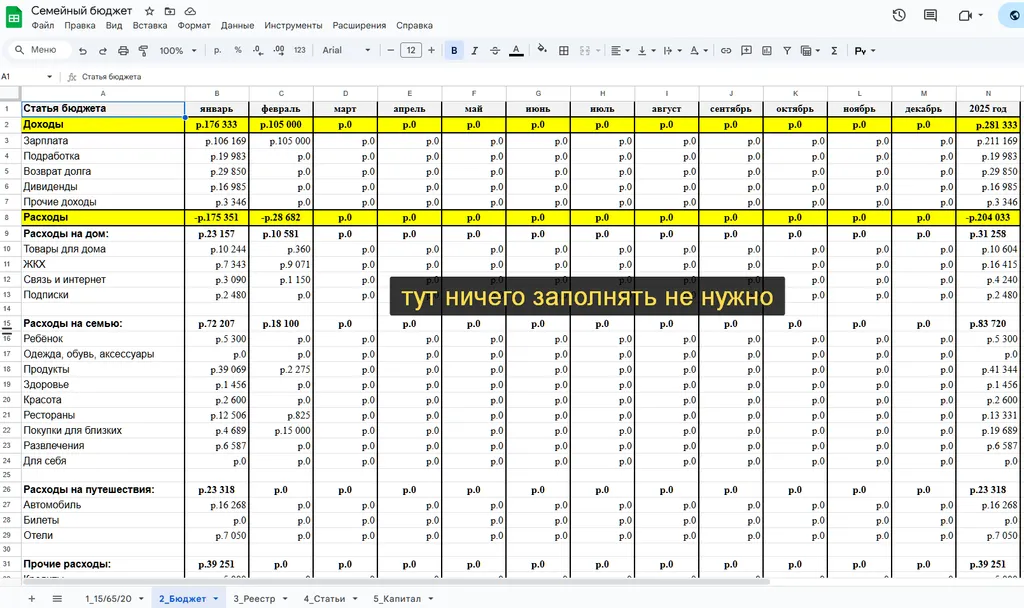The image size is (1024, 608).
Task: Click the add new sheet plus button
Action: click(x=31, y=599)
